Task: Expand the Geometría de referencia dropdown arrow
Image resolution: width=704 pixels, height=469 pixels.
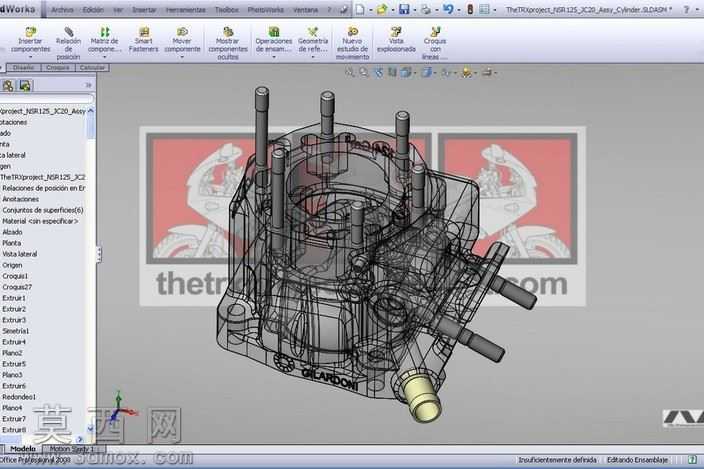Action: coord(313,57)
